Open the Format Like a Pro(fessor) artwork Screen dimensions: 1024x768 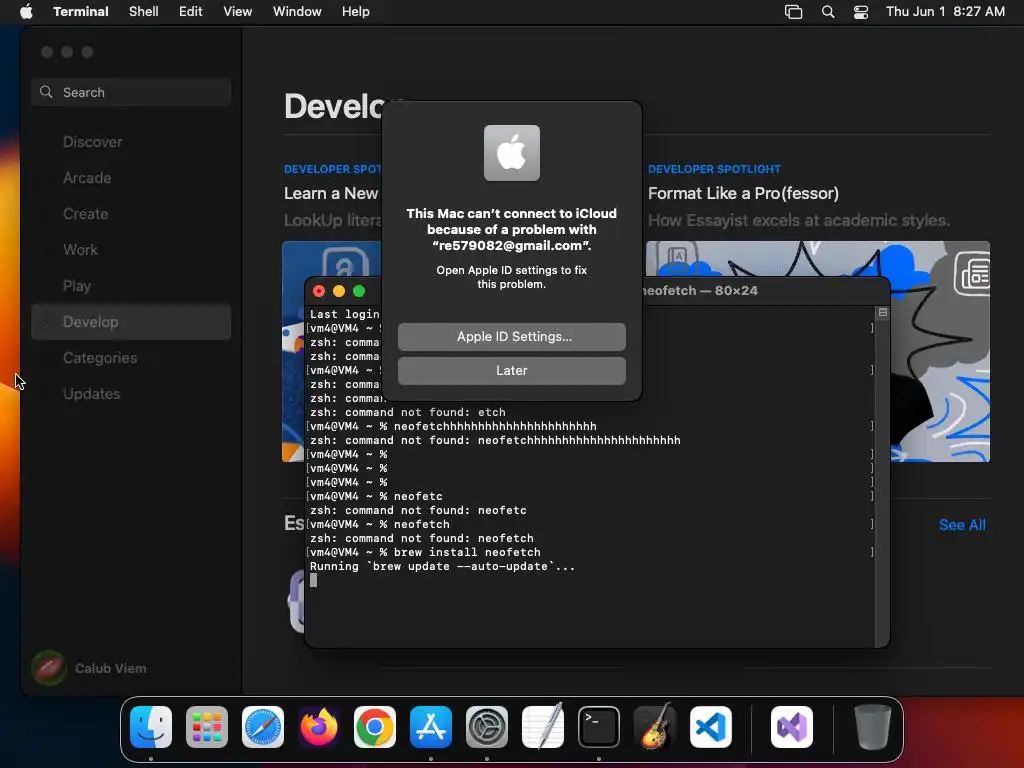[x=940, y=353]
